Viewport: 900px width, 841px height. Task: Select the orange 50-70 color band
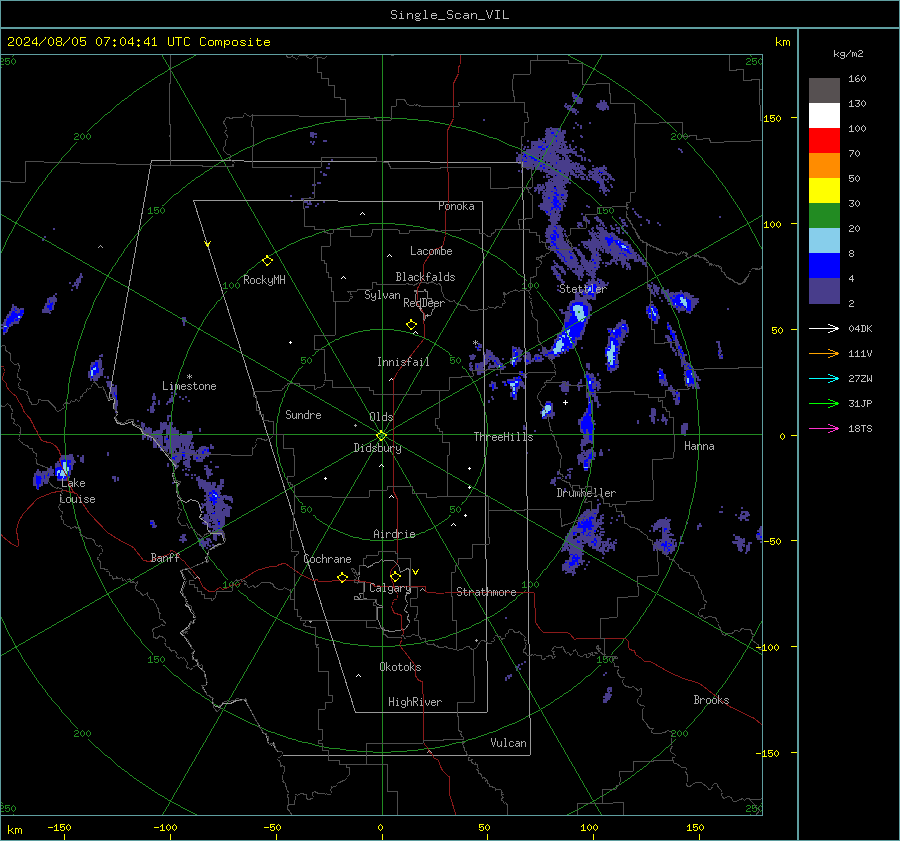[x=824, y=166]
